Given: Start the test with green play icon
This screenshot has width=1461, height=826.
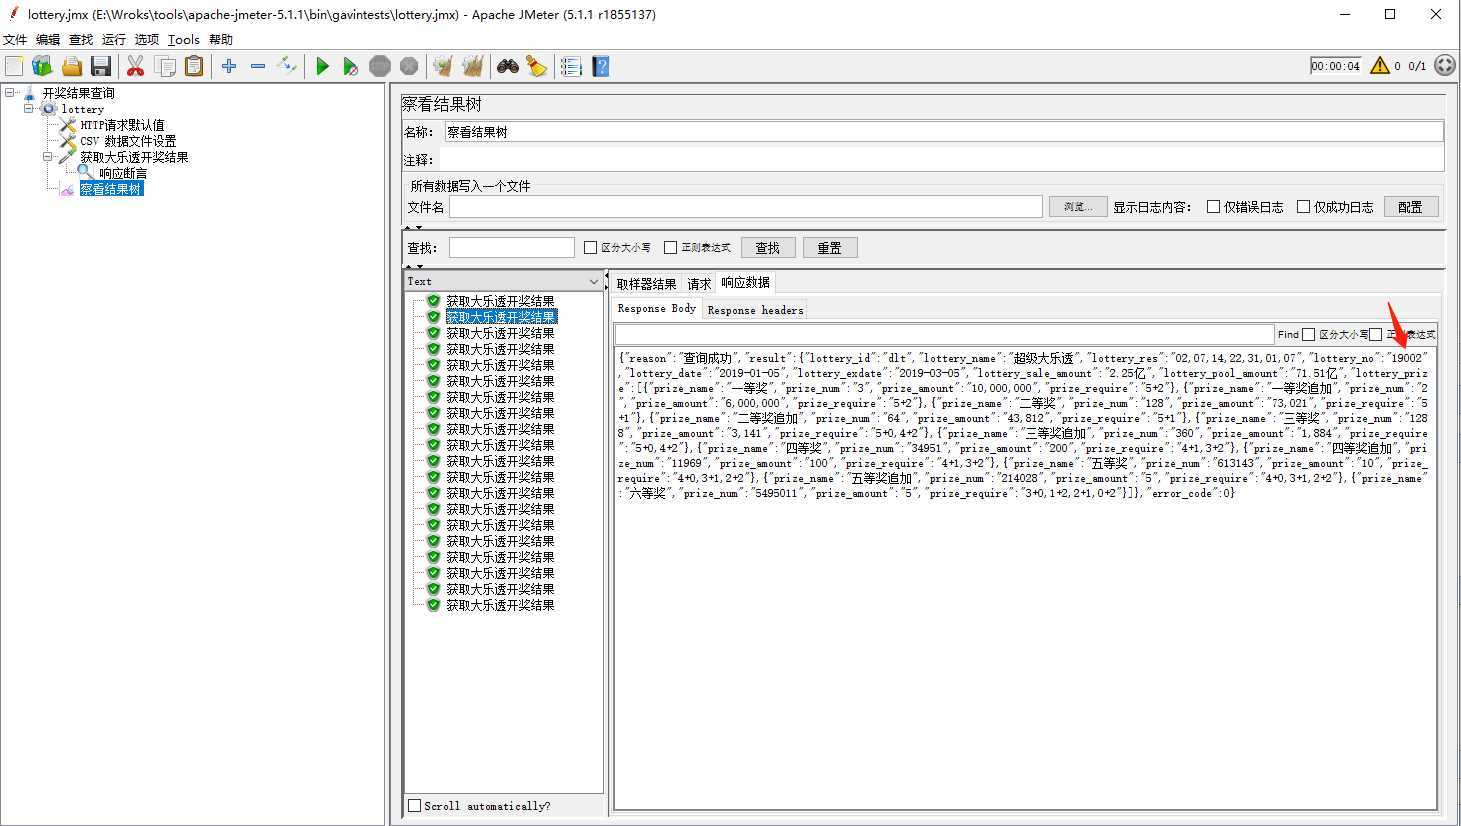Looking at the screenshot, I should point(322,66).
